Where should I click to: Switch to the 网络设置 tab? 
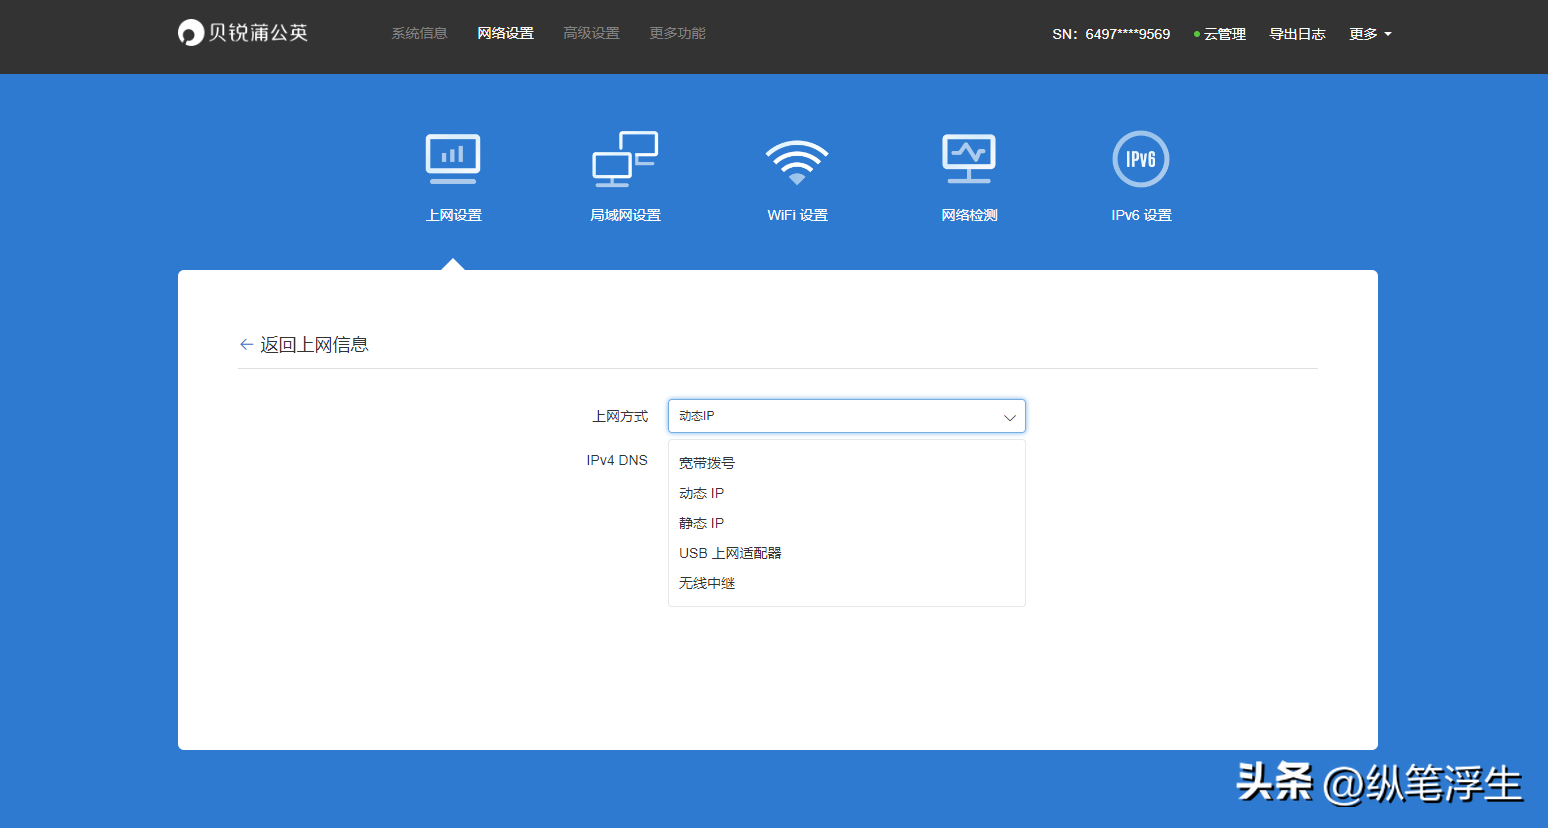point(505,33)
